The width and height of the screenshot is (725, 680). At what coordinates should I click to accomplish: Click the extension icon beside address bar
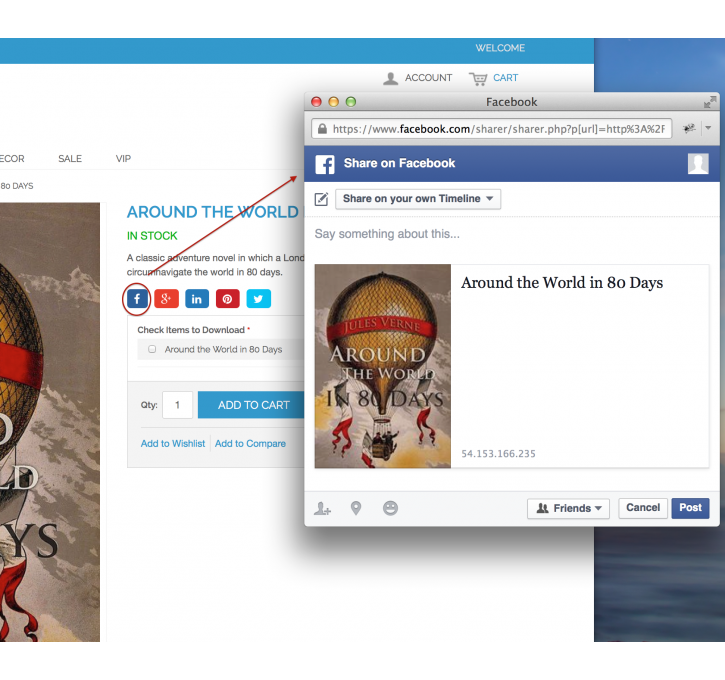click(x=689, y=128)
